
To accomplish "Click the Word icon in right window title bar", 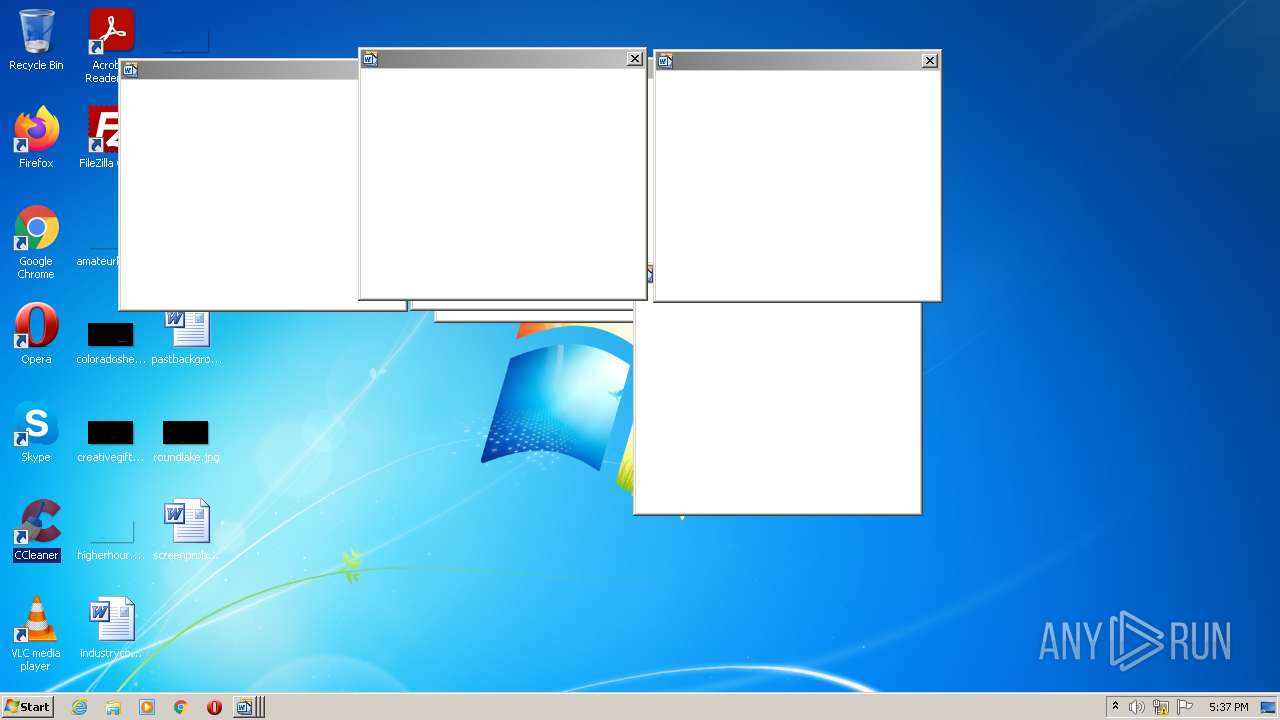I will pos(665,61).
